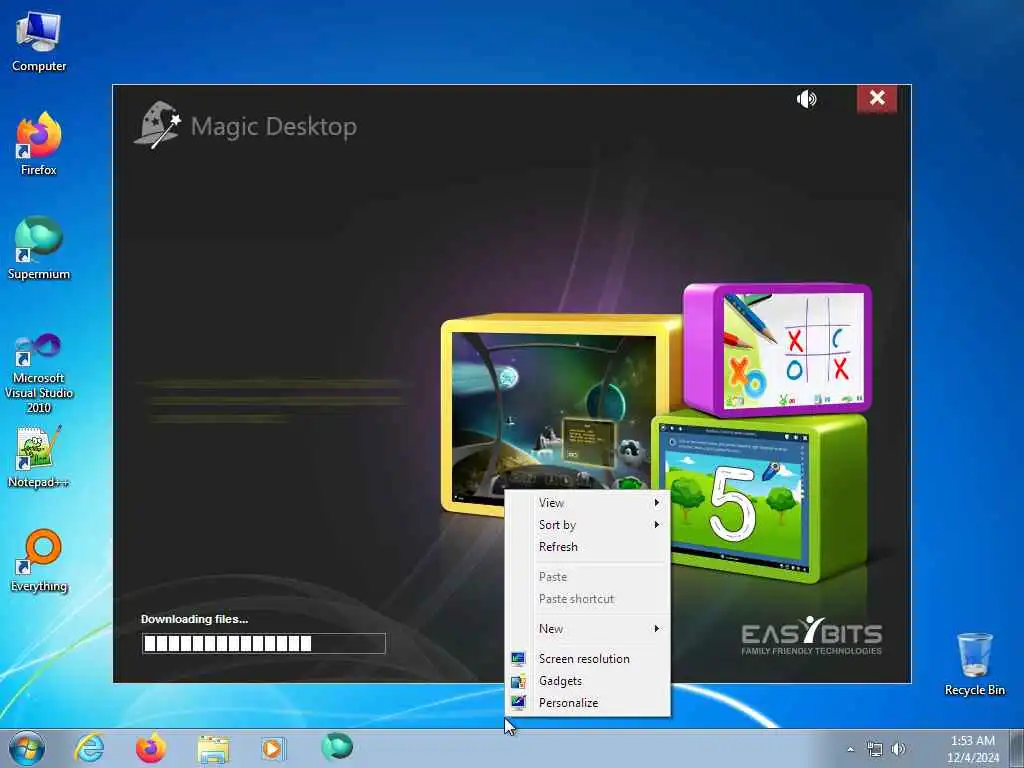This screenshot has height=768, width=1024.
Task: Click the tic-tac-toe thumbnail in purple box
Action: click(x=793, y=349)
